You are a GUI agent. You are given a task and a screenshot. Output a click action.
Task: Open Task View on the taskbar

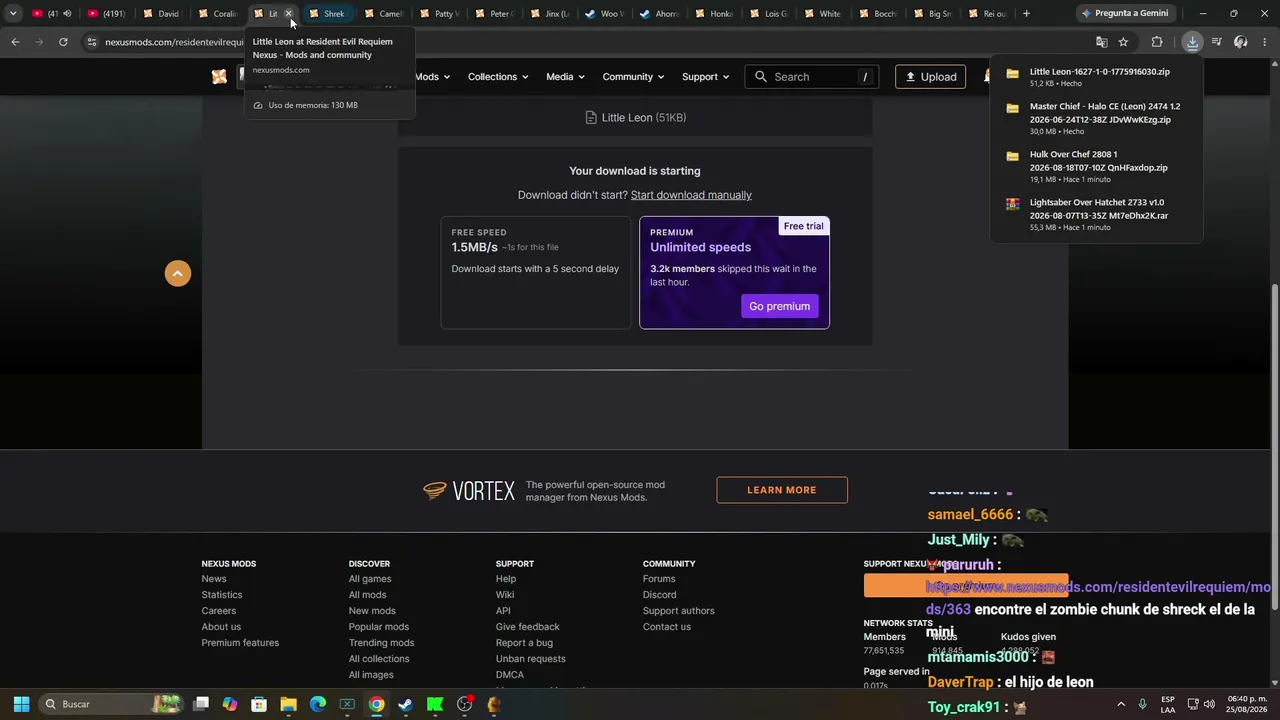(x=201, y=704)
